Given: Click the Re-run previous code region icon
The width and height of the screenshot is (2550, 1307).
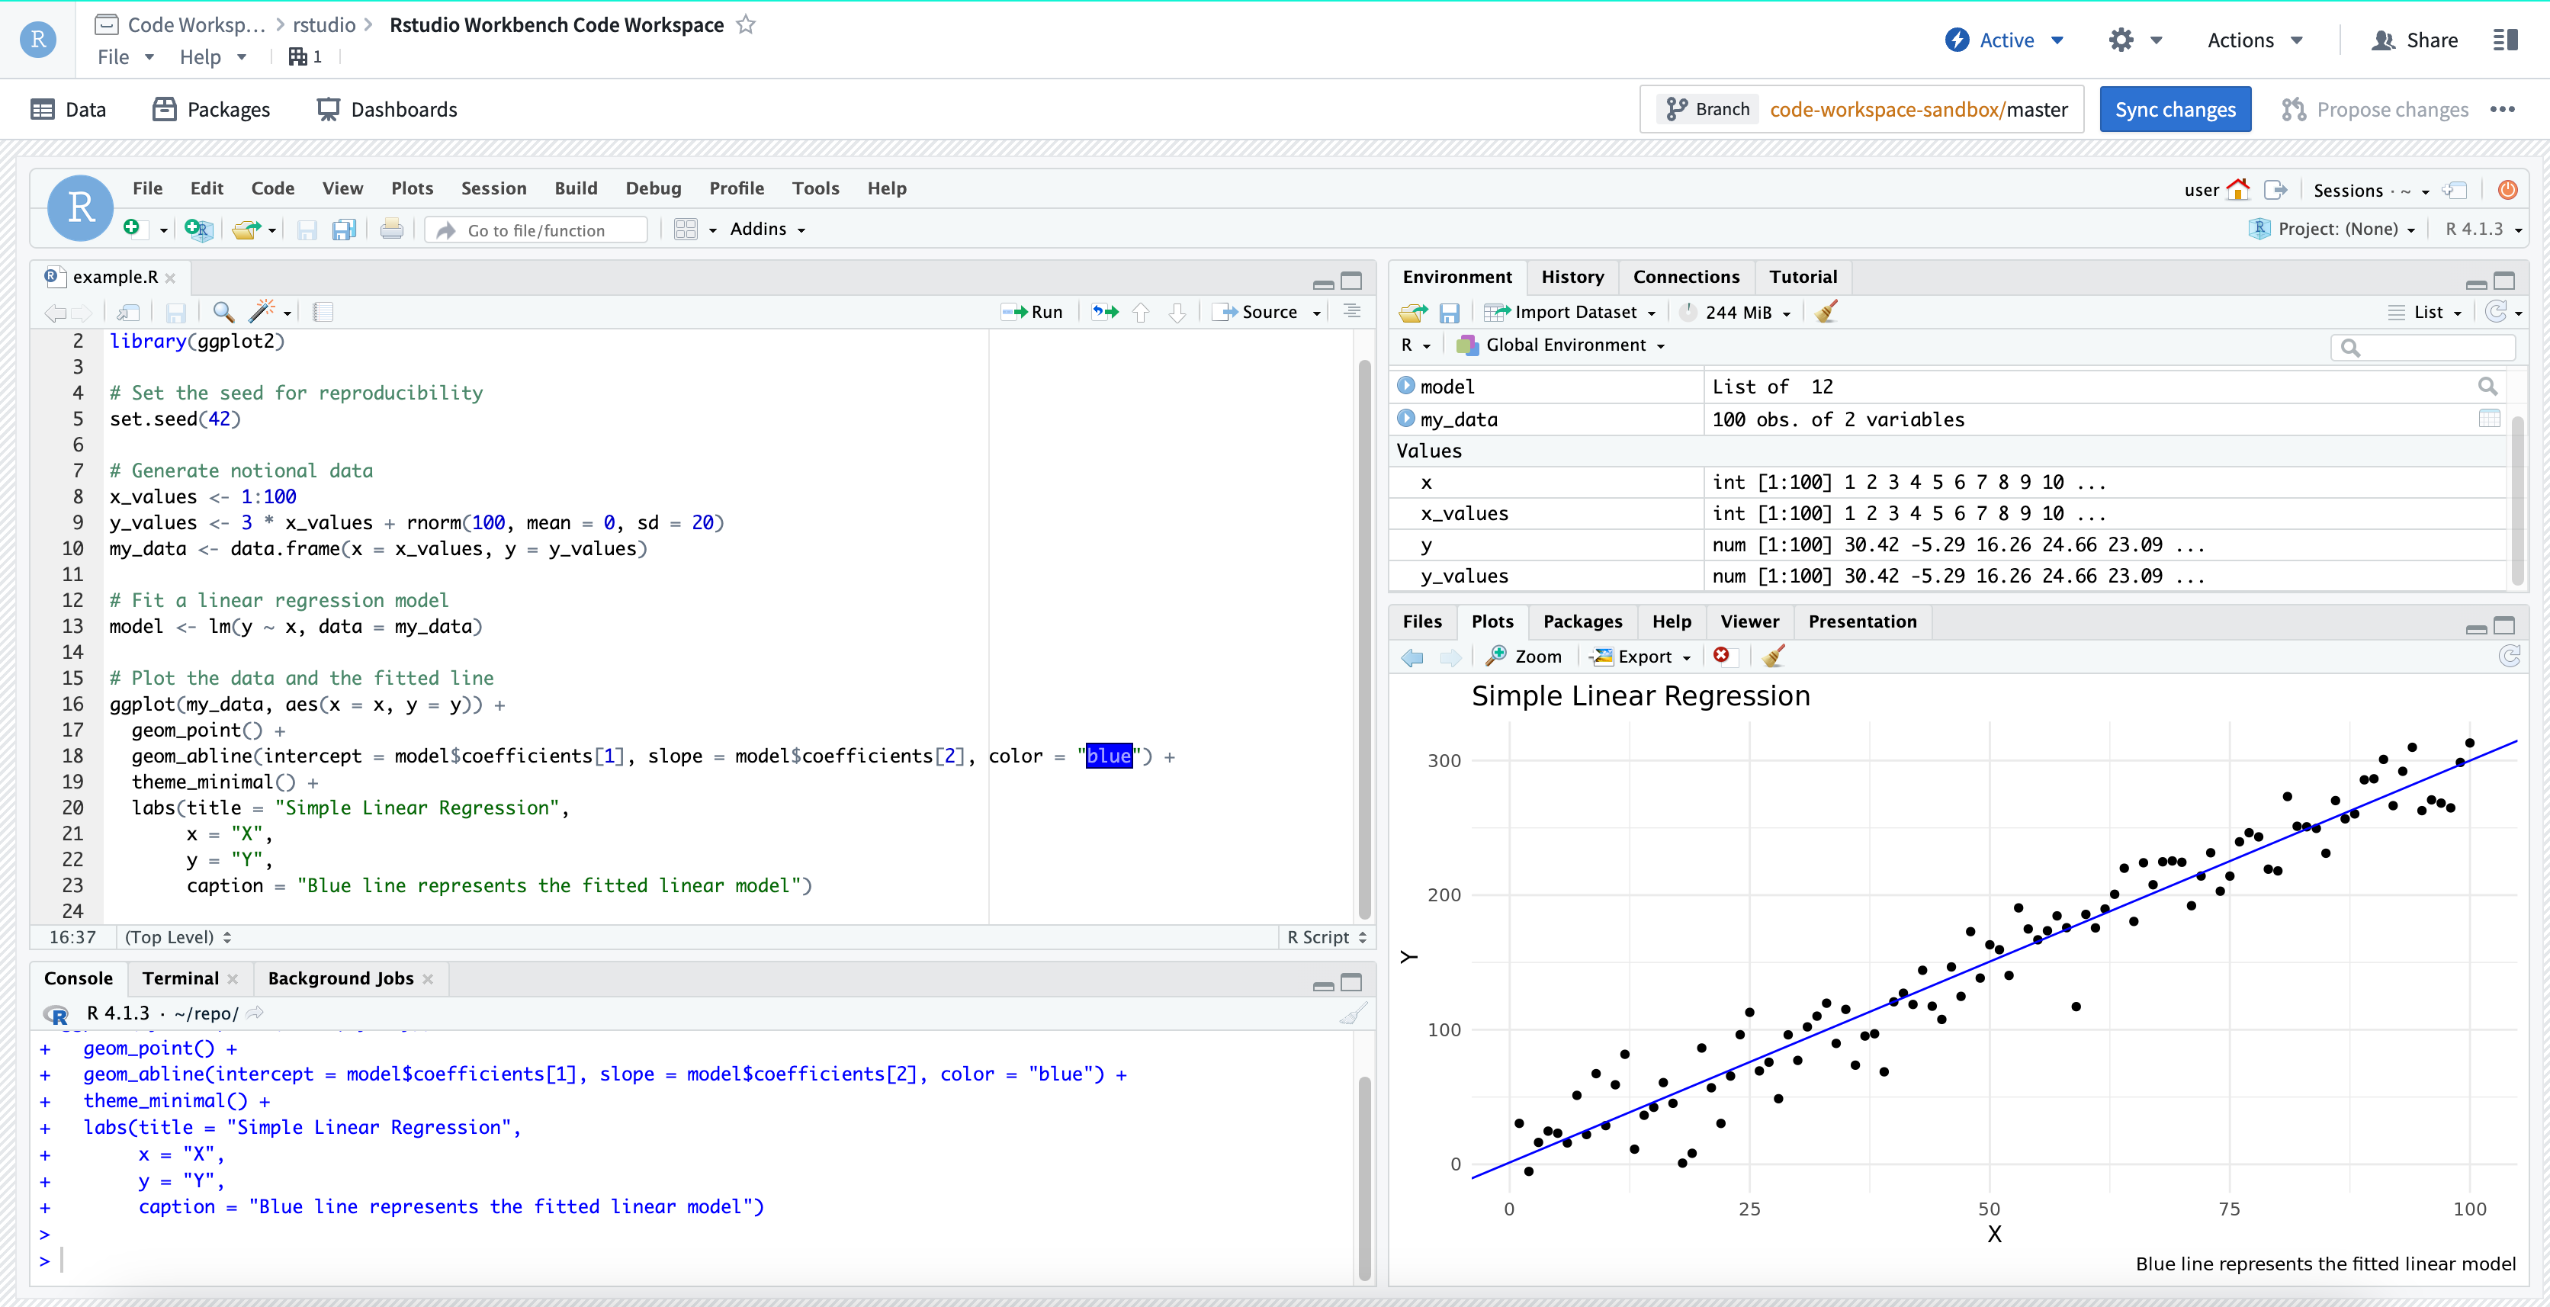Looking at the screenshot, I should [1105, 312].
